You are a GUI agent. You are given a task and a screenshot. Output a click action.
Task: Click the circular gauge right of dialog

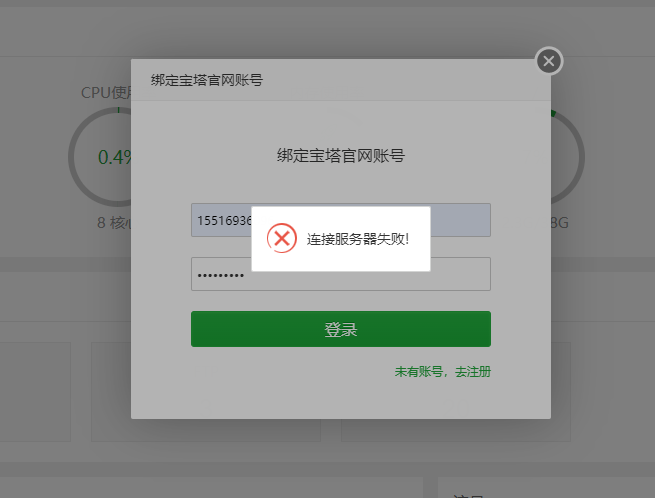pos(568,157)
